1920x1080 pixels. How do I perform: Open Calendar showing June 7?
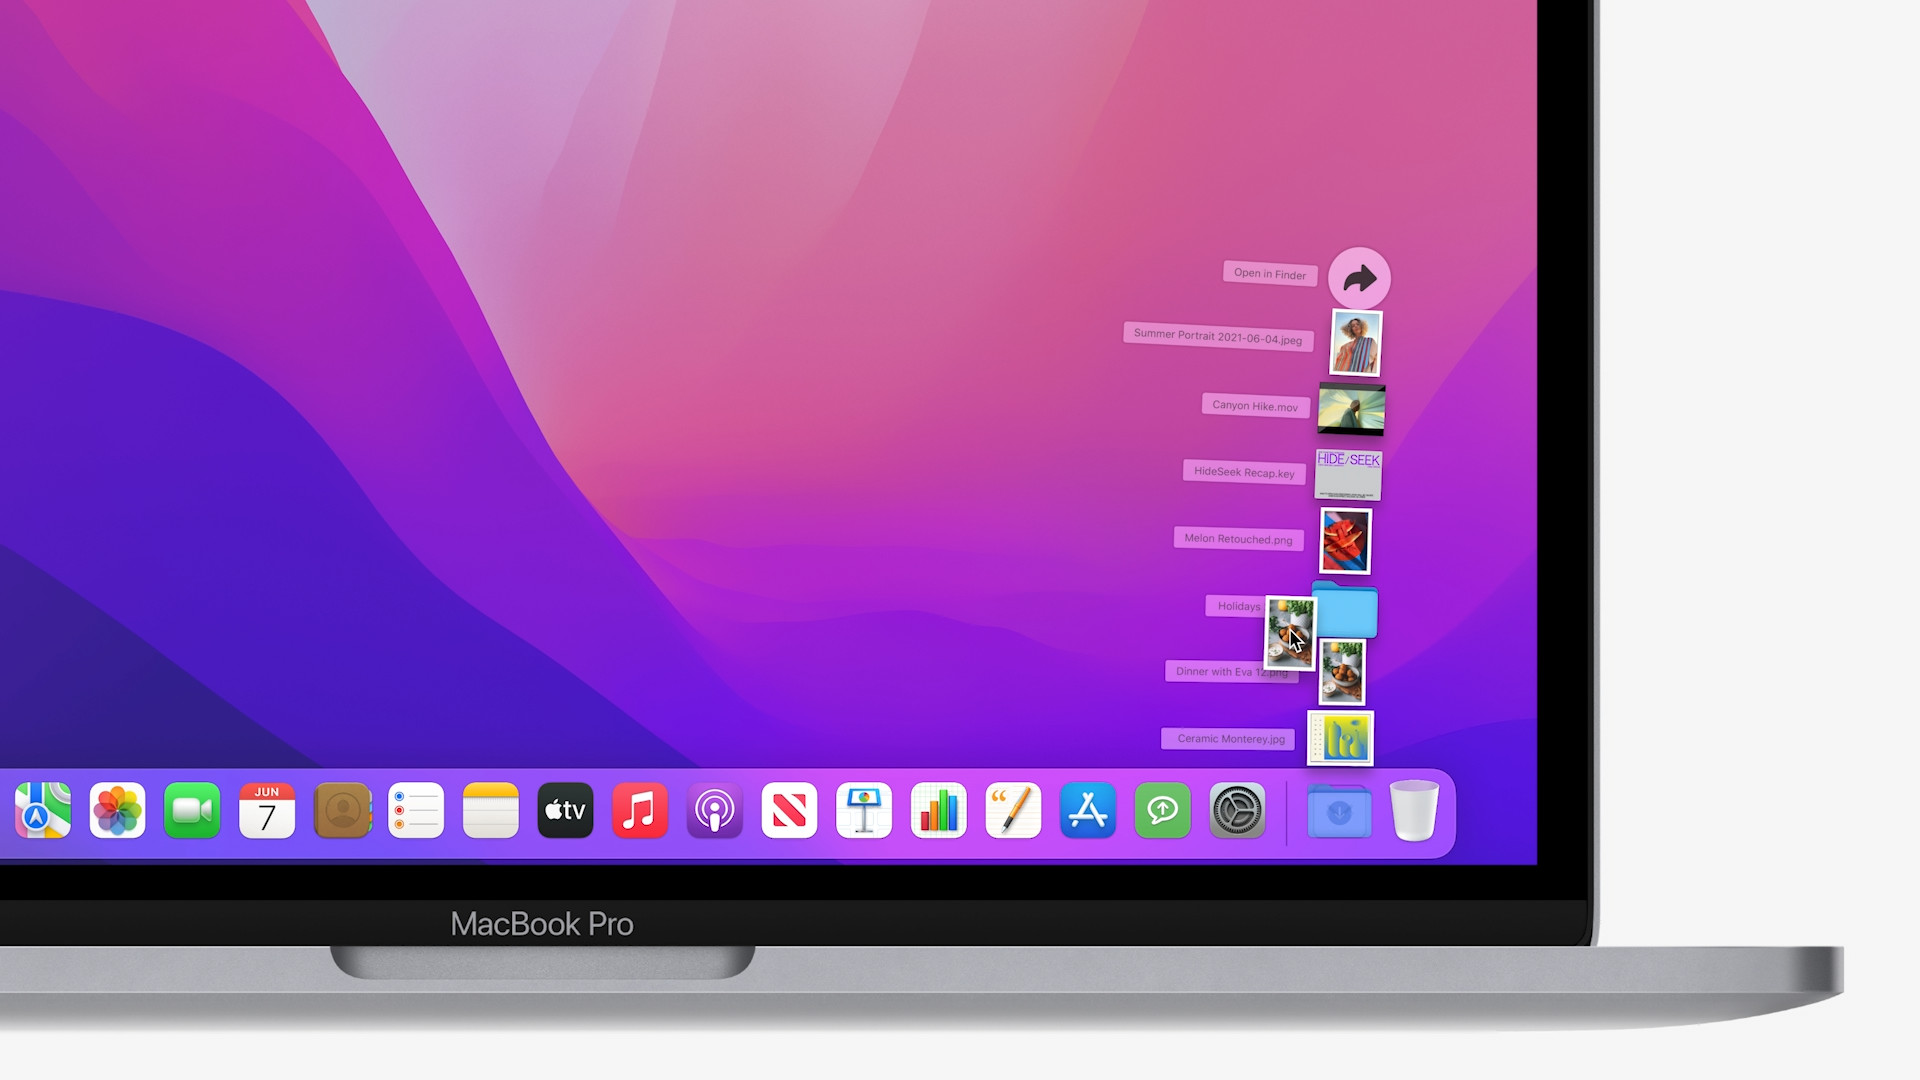[267, 811]
